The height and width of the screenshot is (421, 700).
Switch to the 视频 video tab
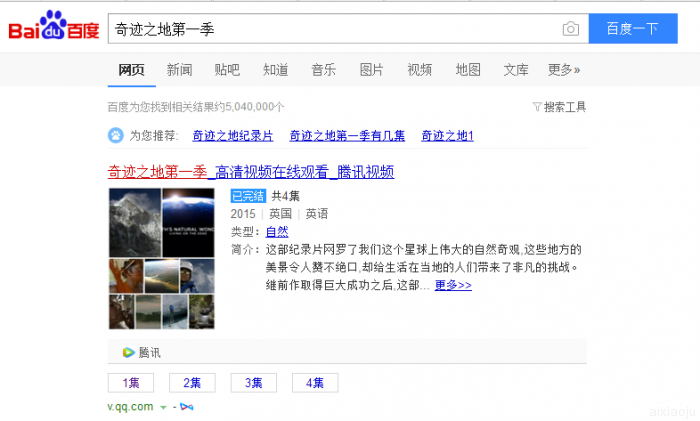point(419,70)
